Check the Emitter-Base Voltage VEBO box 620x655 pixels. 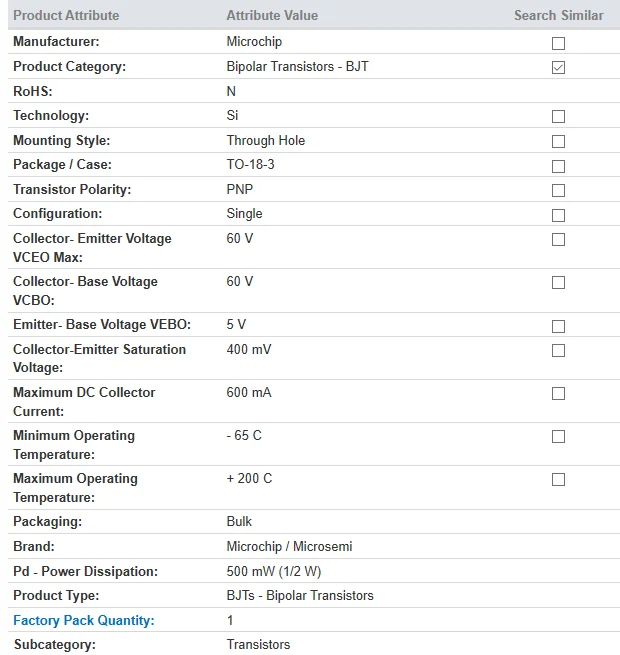tap(558, 326)
